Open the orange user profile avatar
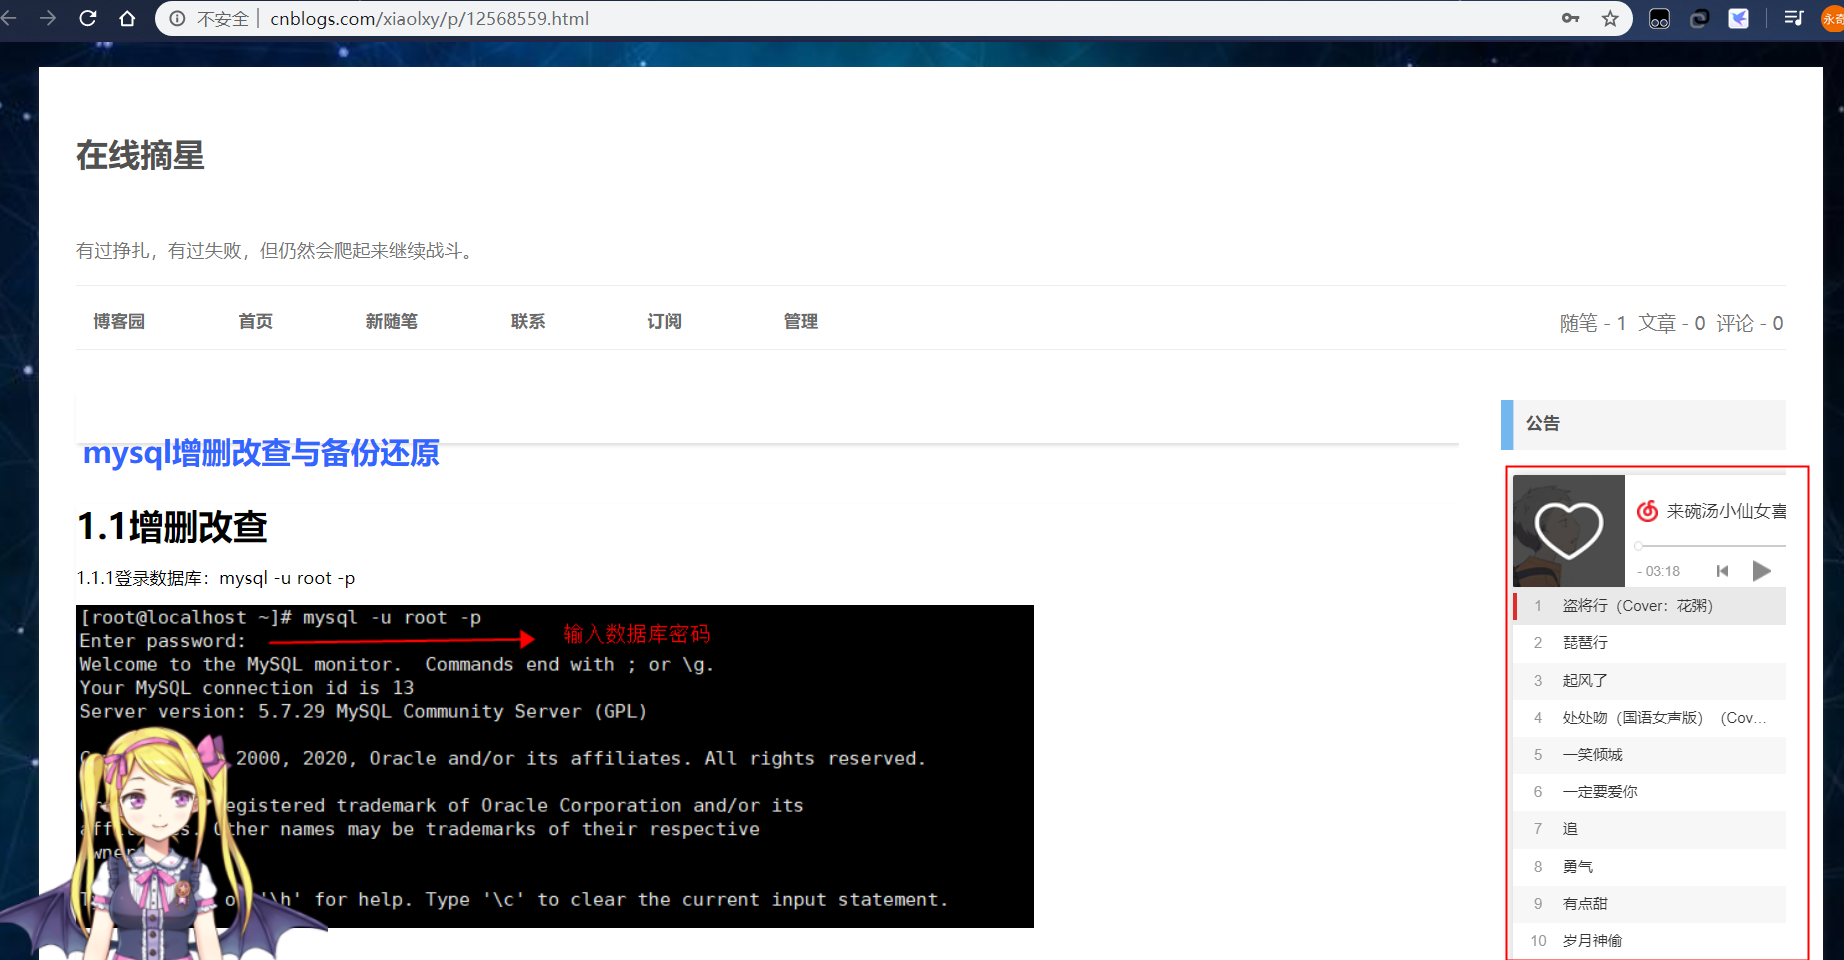Image resolution: width=1844 pixels, height=960 pixels. click(1833, 18)
